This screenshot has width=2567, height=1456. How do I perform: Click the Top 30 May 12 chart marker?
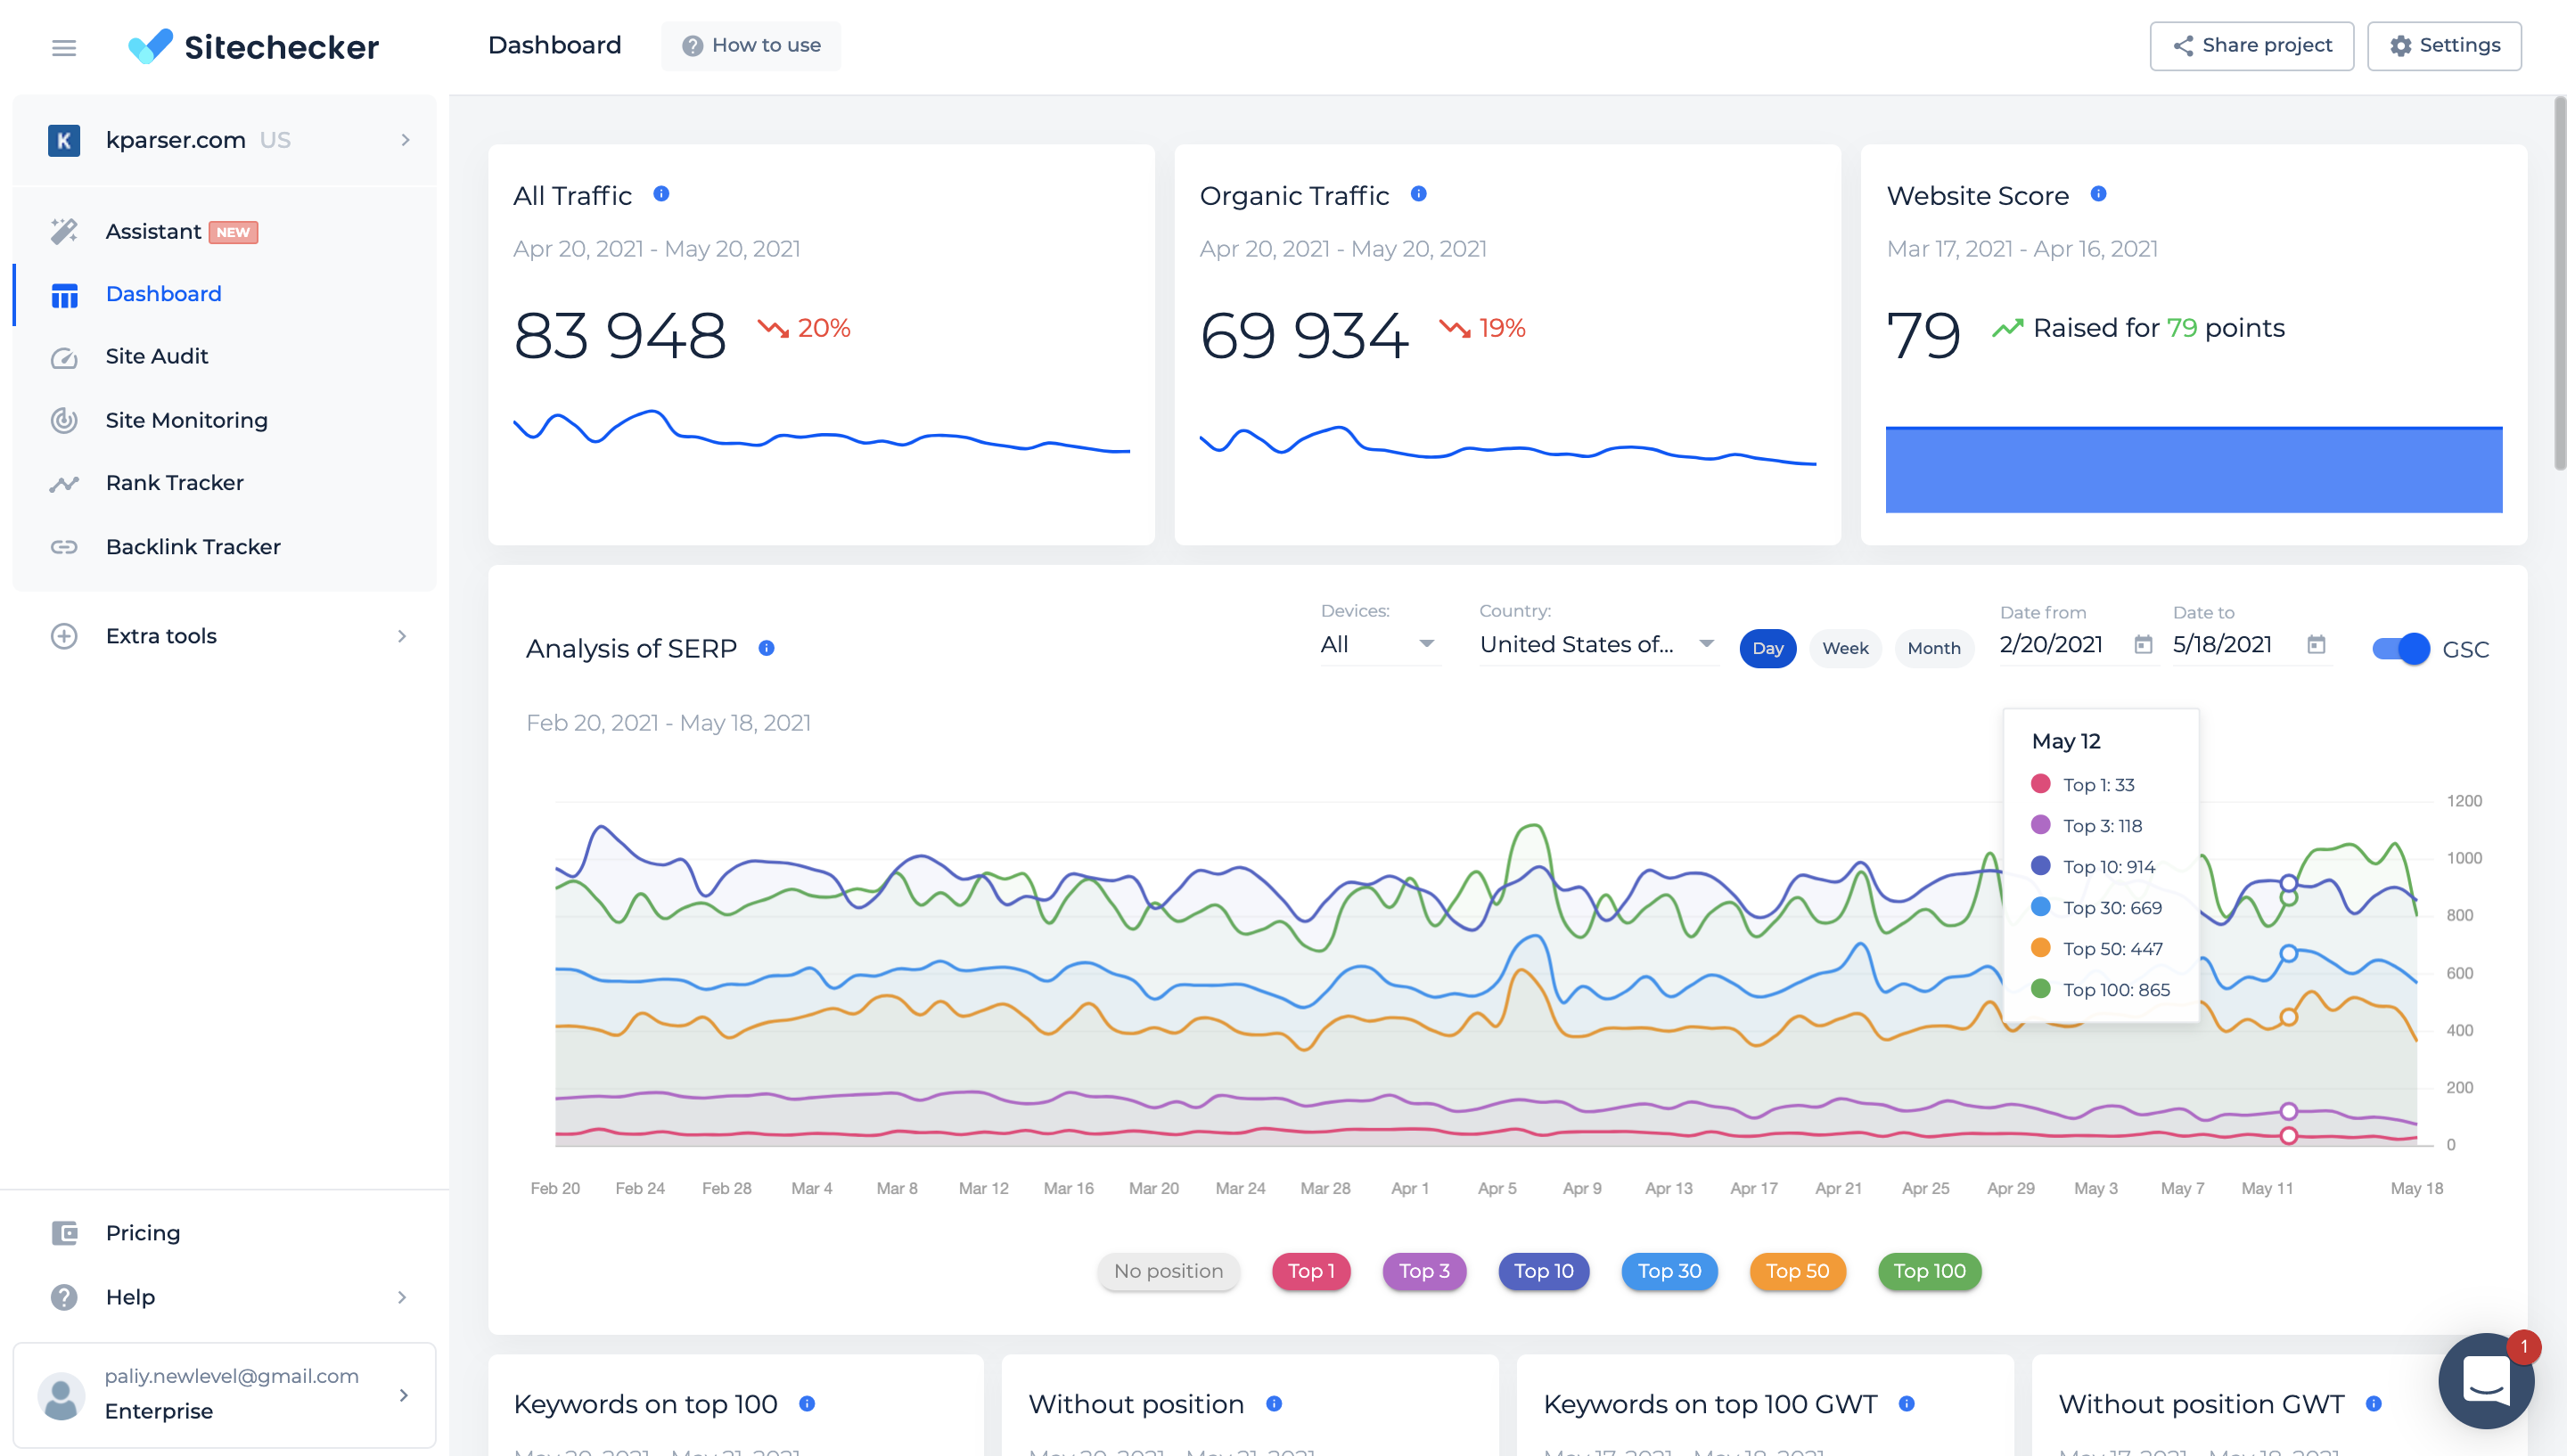click(2288, 953)
